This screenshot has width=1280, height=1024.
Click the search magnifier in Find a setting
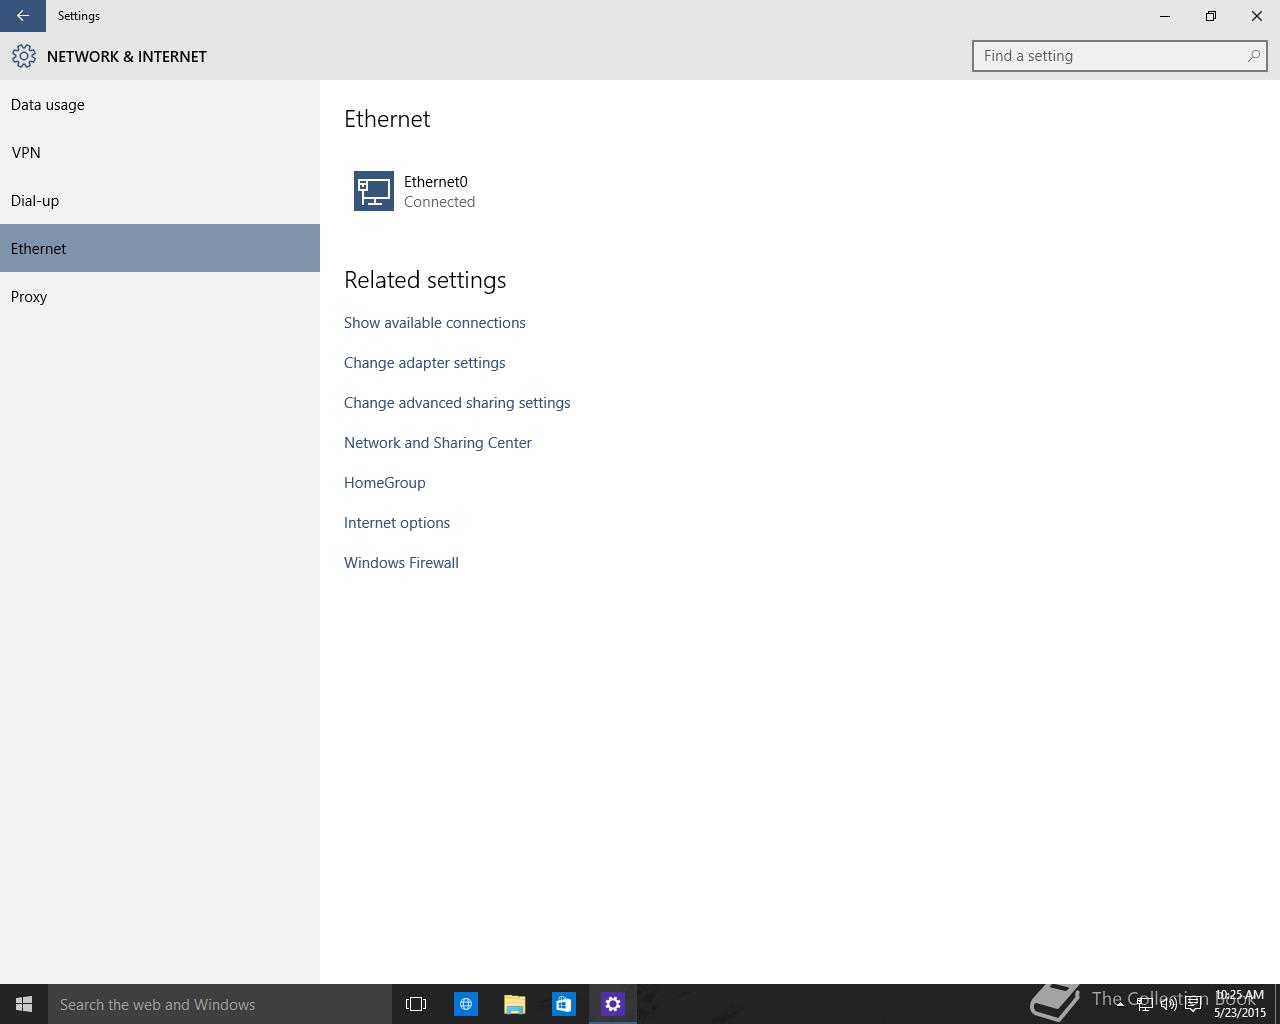[x=1253, y=56]
